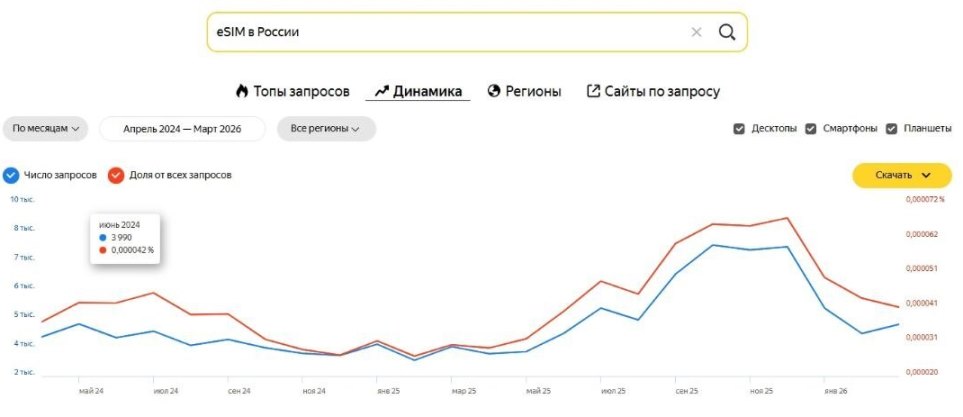This screenshot has height=417, width=963.
Task: Open the Регионы tab
Action: click(532, 91)
